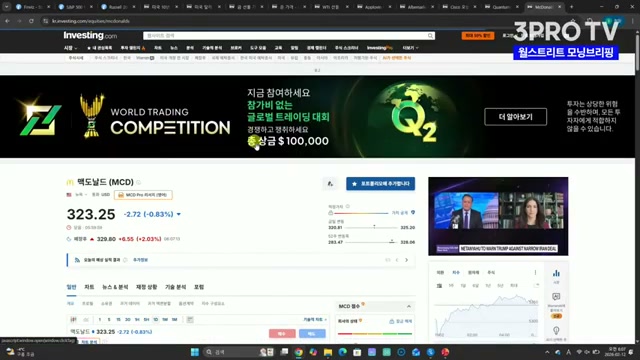Open the 기술적 차트 dropdown
This screenshot has width=640, height=360.
[315, 320]
